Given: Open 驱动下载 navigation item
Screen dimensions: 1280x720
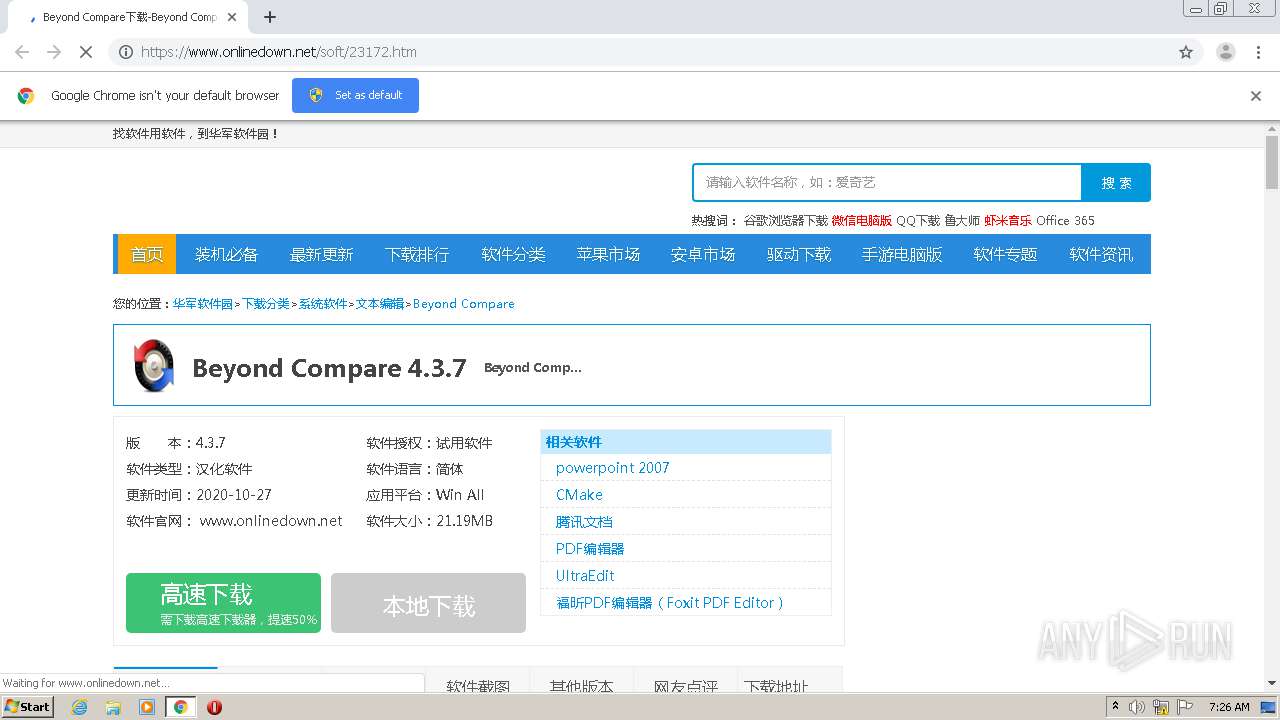Looking at the screenshot, I should coord(799,254).
